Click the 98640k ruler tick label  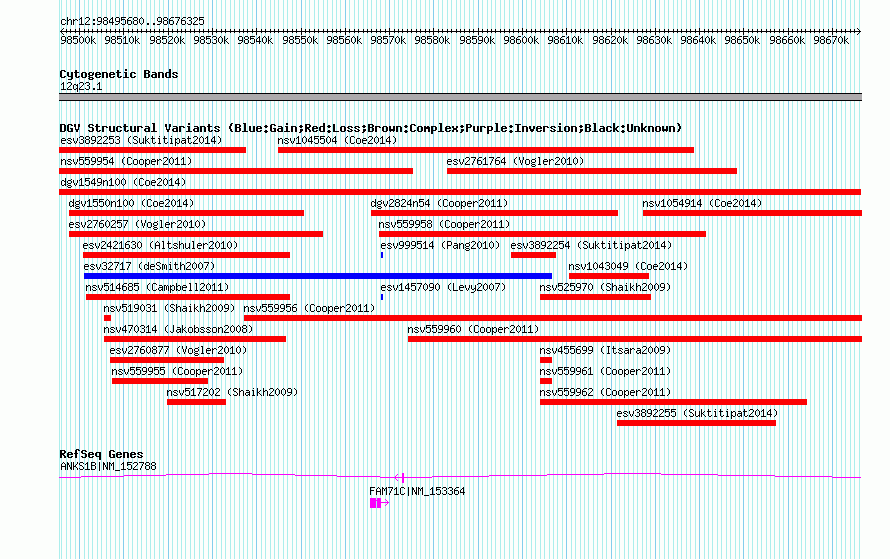(x=698, y=40)
